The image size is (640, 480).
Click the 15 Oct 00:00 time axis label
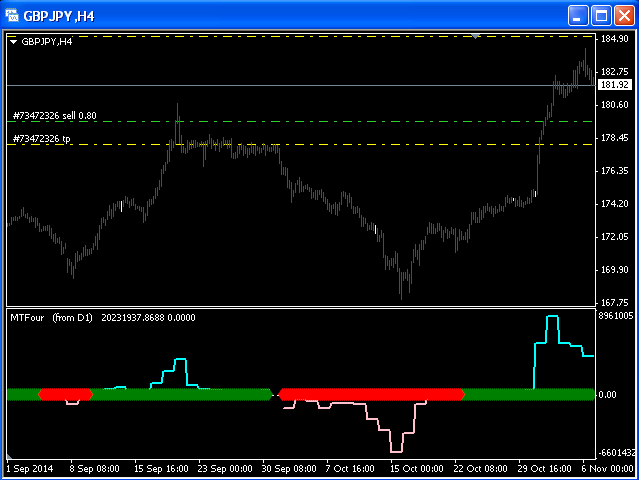pyautogui.click(x=416, y=468)
